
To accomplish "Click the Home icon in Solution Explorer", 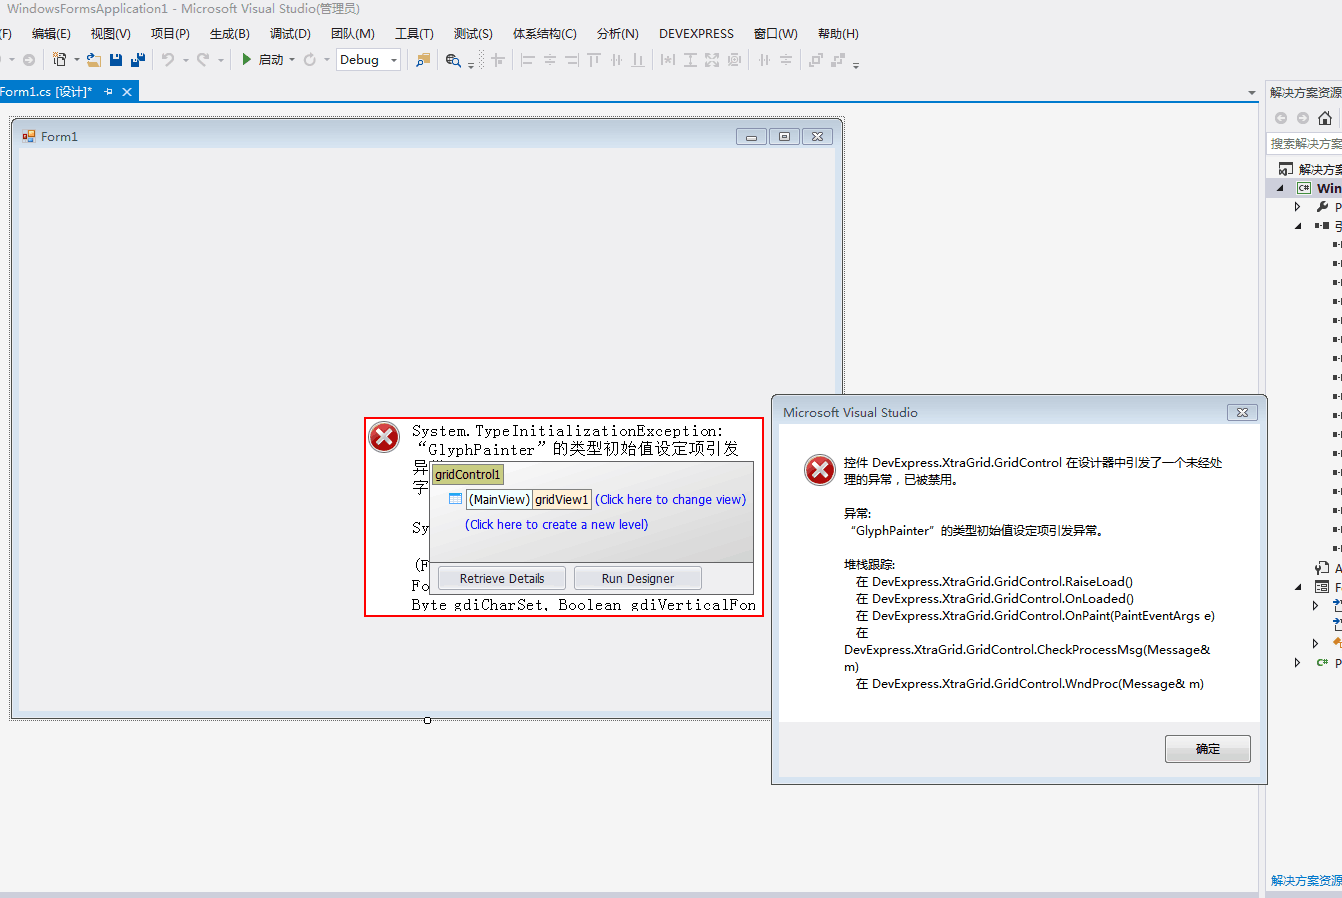I will tap(1325, 118).
